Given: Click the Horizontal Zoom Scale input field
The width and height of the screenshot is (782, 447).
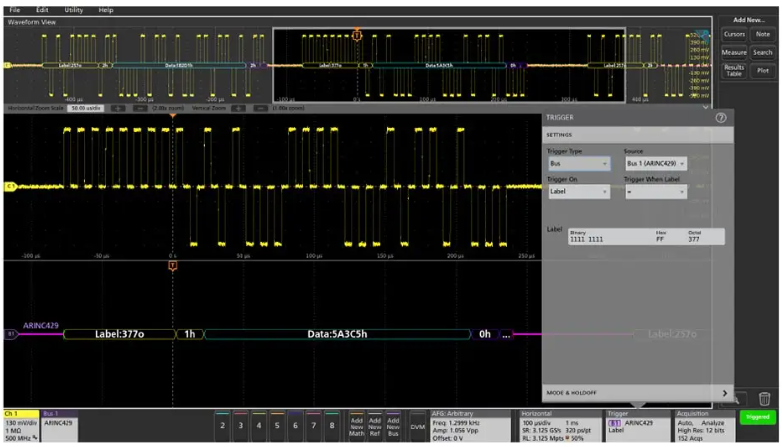Looking at the screenshot, I should (86, 108).
